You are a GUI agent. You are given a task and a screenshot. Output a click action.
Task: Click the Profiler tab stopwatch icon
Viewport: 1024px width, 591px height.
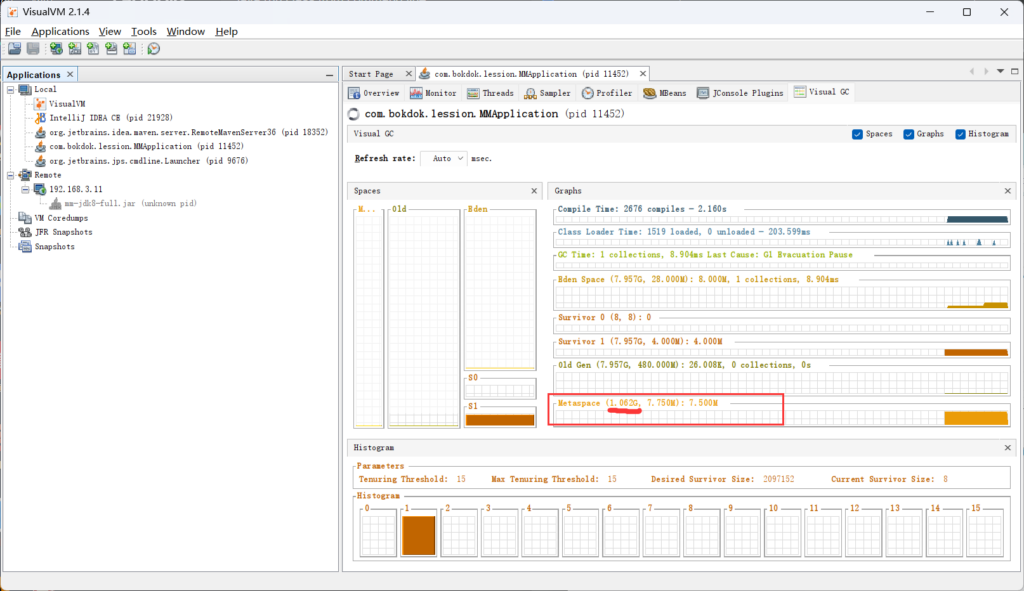588,93
